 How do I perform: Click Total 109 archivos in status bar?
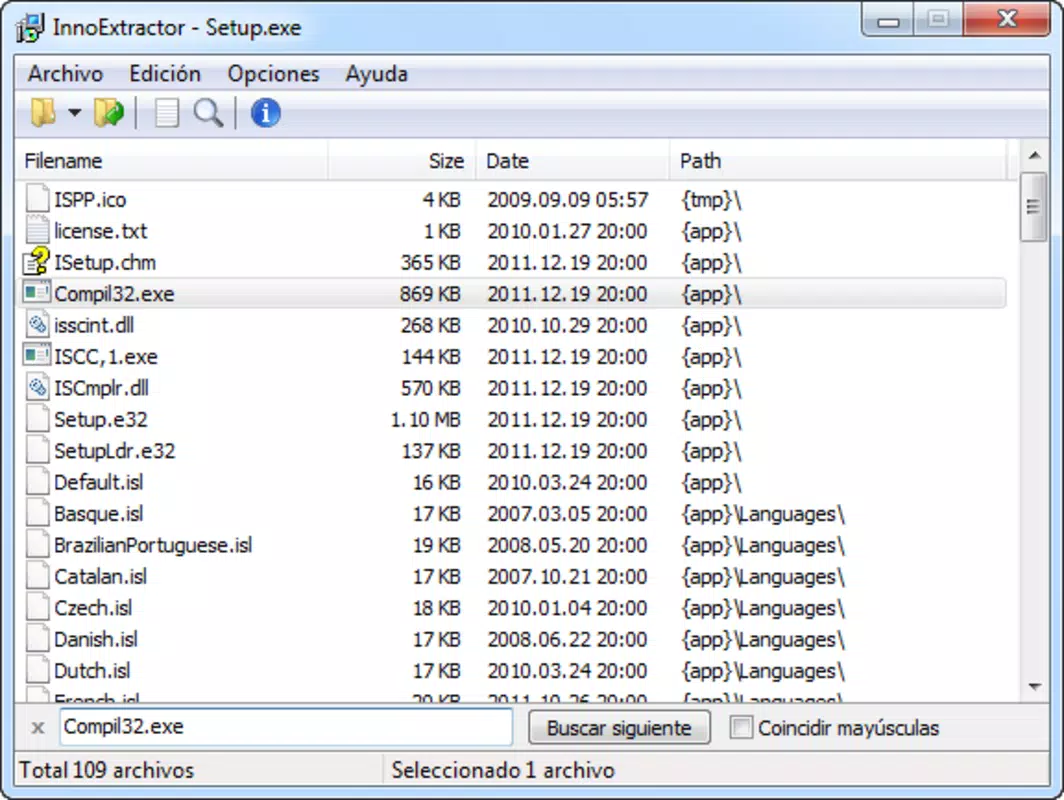click(107, 770)
